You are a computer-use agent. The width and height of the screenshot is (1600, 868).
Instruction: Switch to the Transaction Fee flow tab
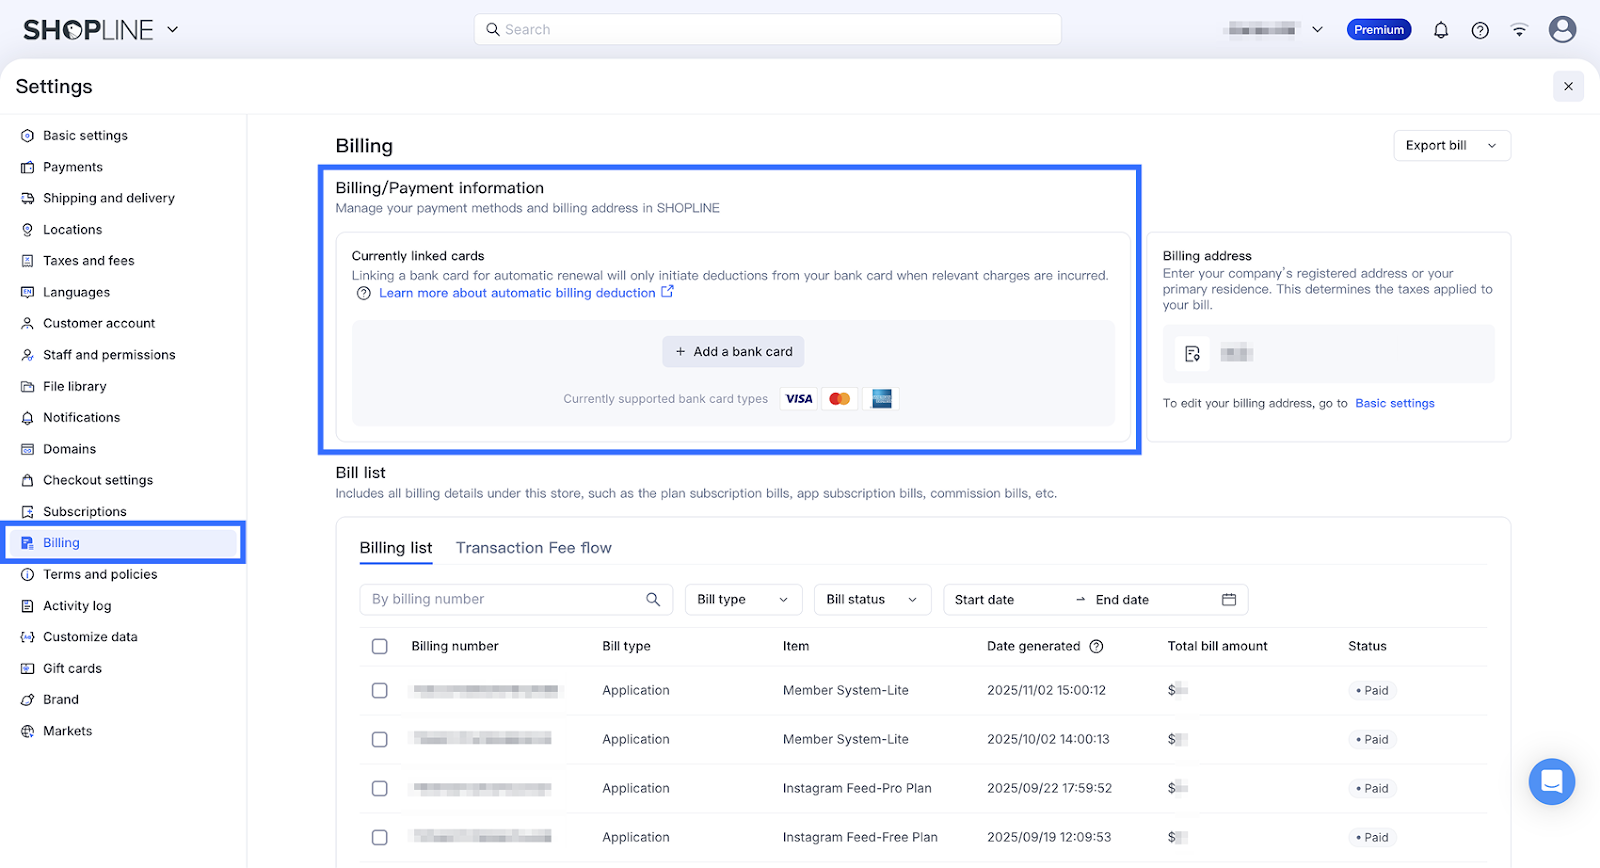point(533,548)
